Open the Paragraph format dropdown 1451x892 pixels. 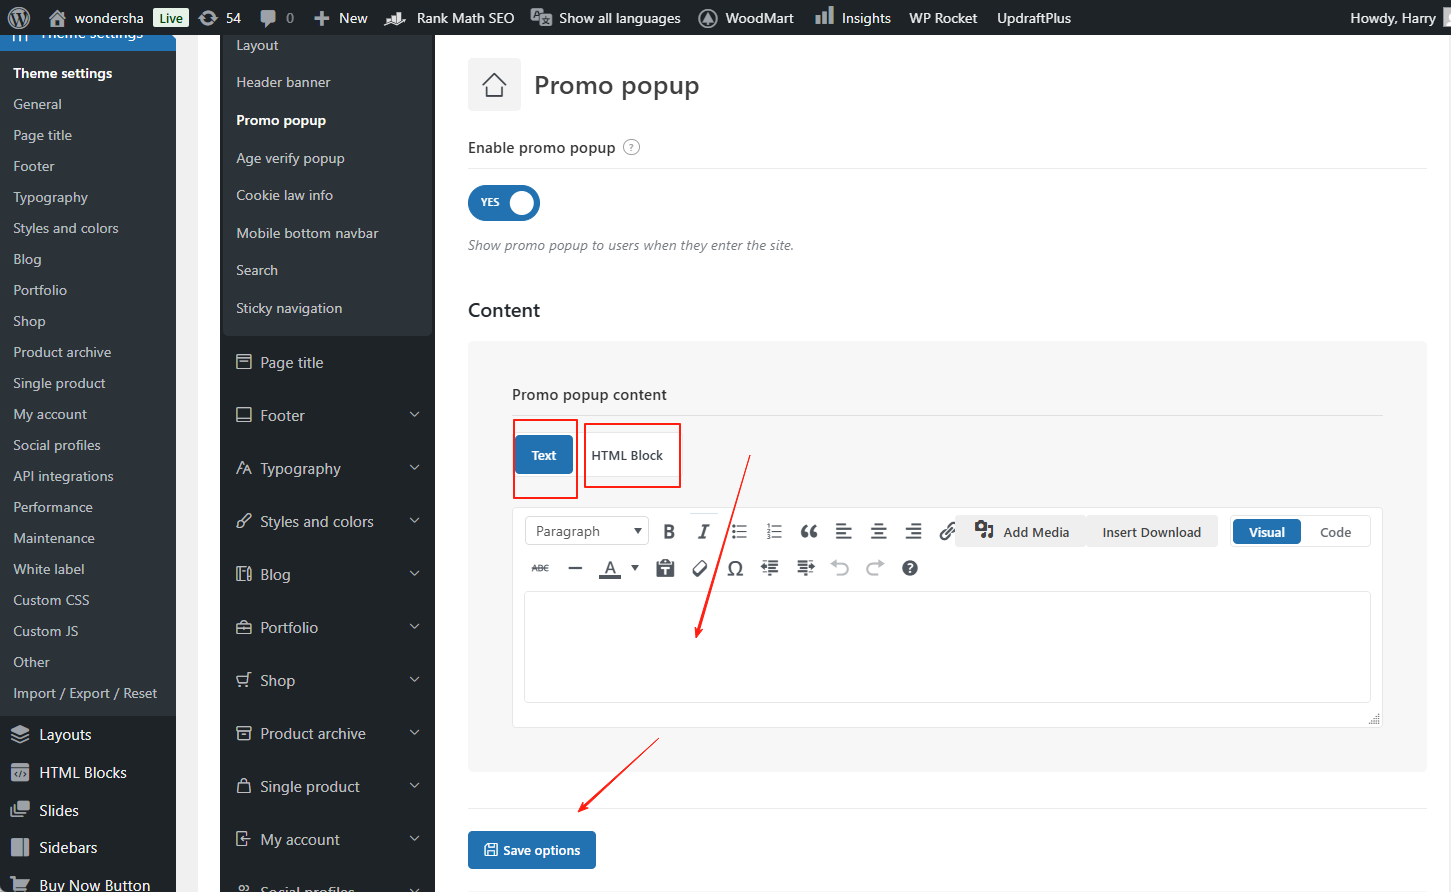(x=587, y=531)
